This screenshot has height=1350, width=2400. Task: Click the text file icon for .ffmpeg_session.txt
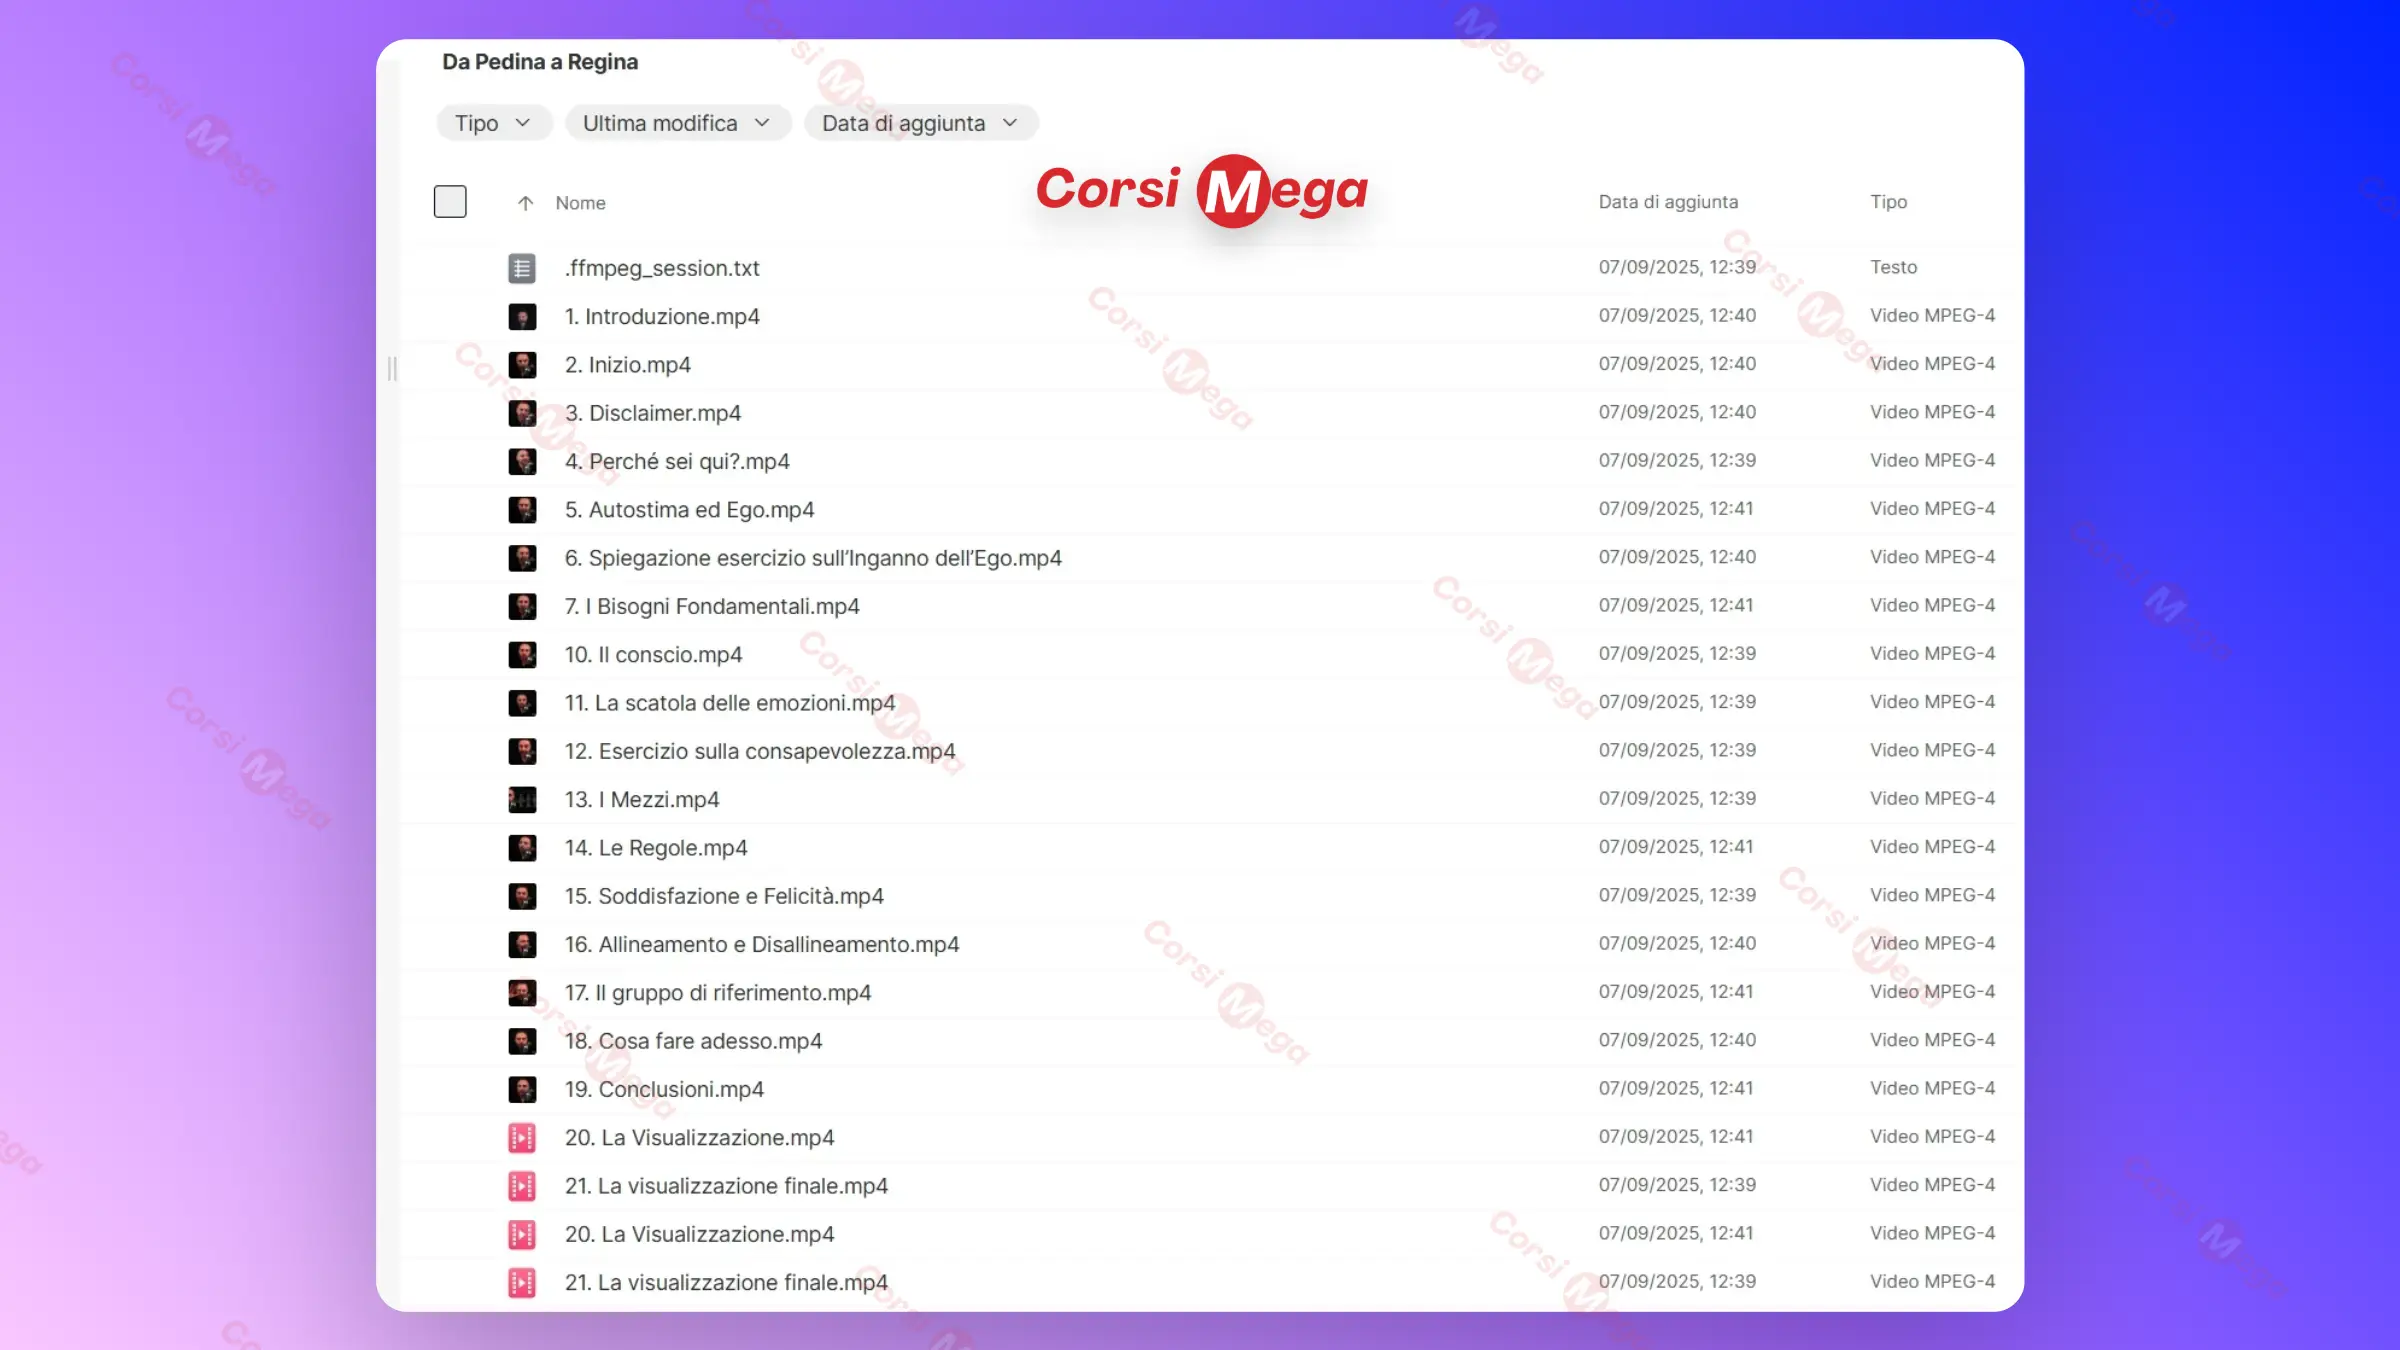(x=521, y=268)
